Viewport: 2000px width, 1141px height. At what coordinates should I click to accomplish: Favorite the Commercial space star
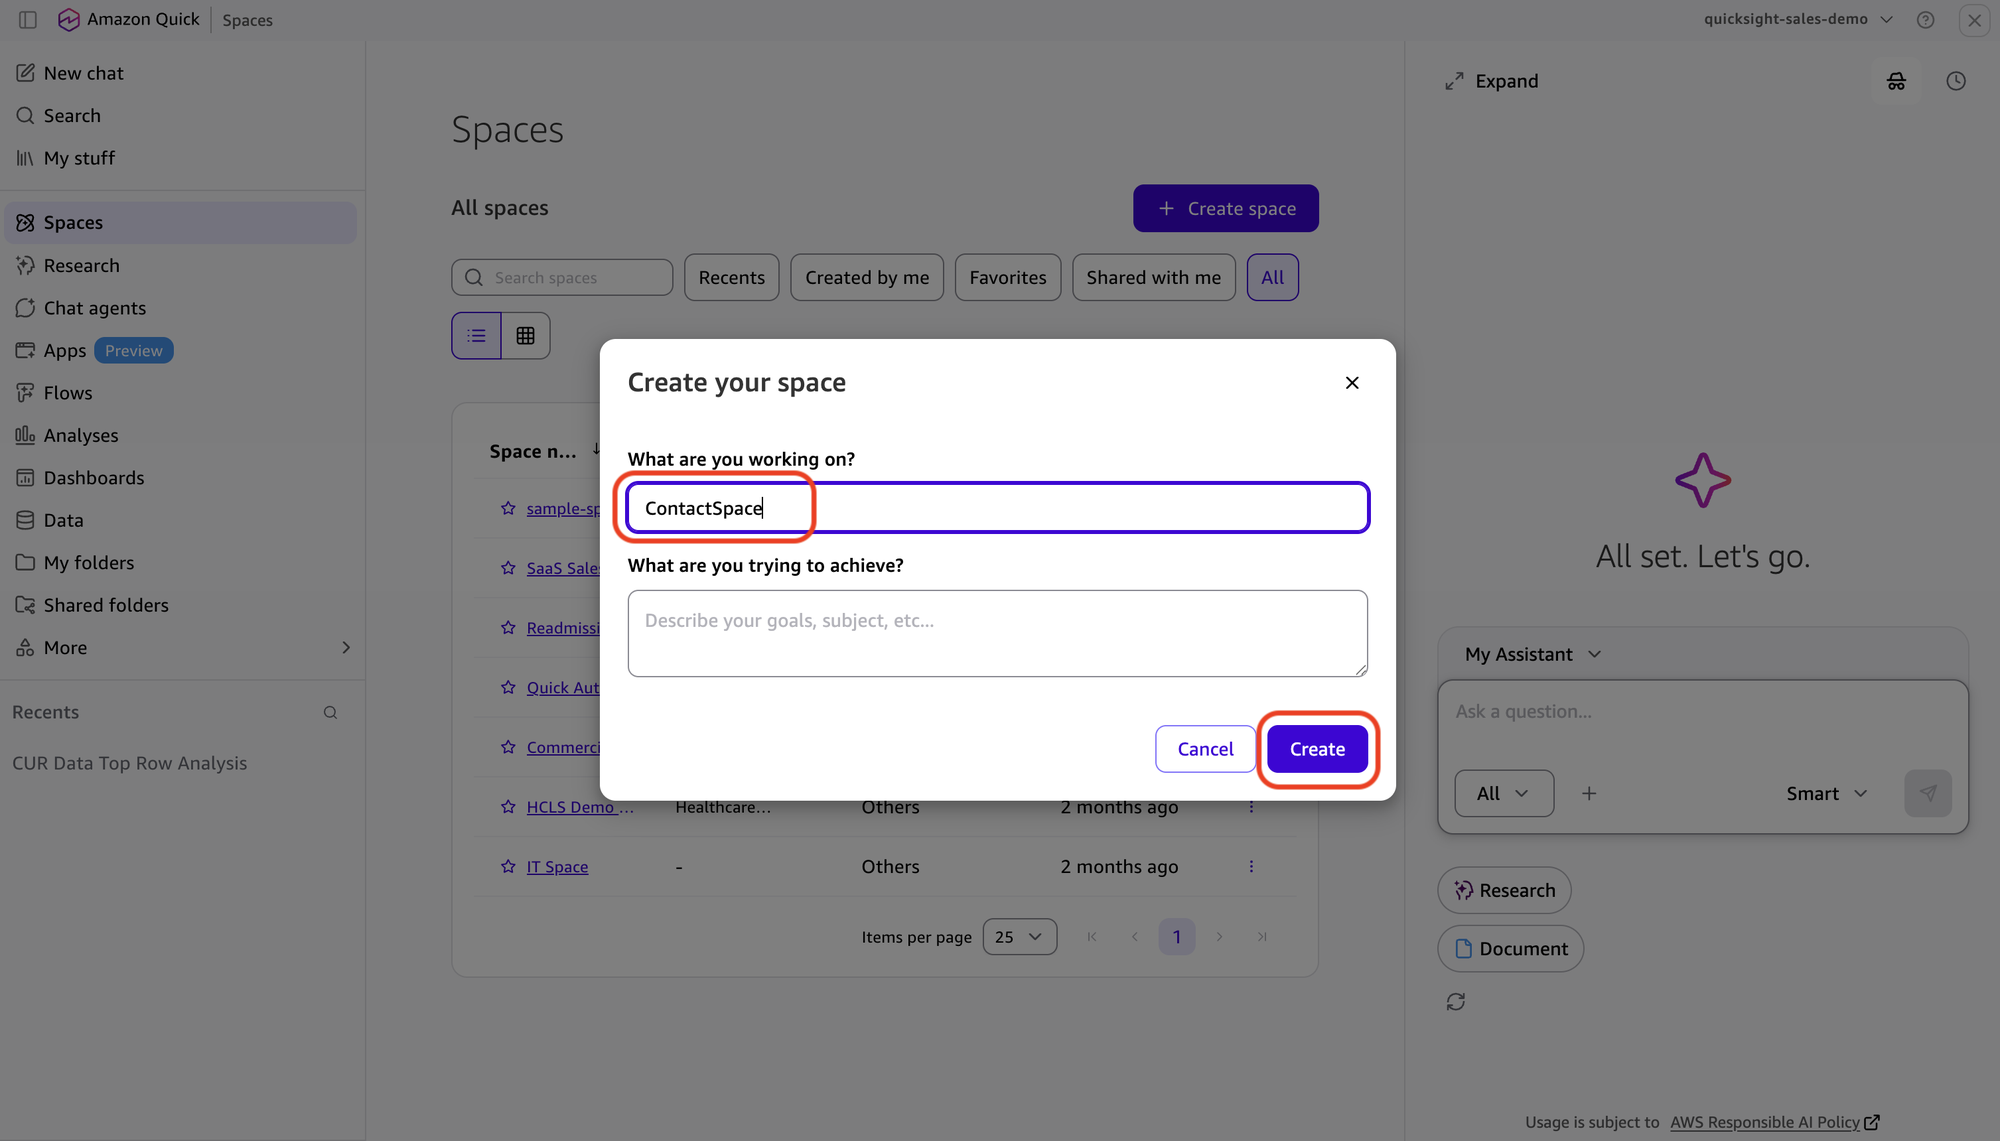point(508,747)
